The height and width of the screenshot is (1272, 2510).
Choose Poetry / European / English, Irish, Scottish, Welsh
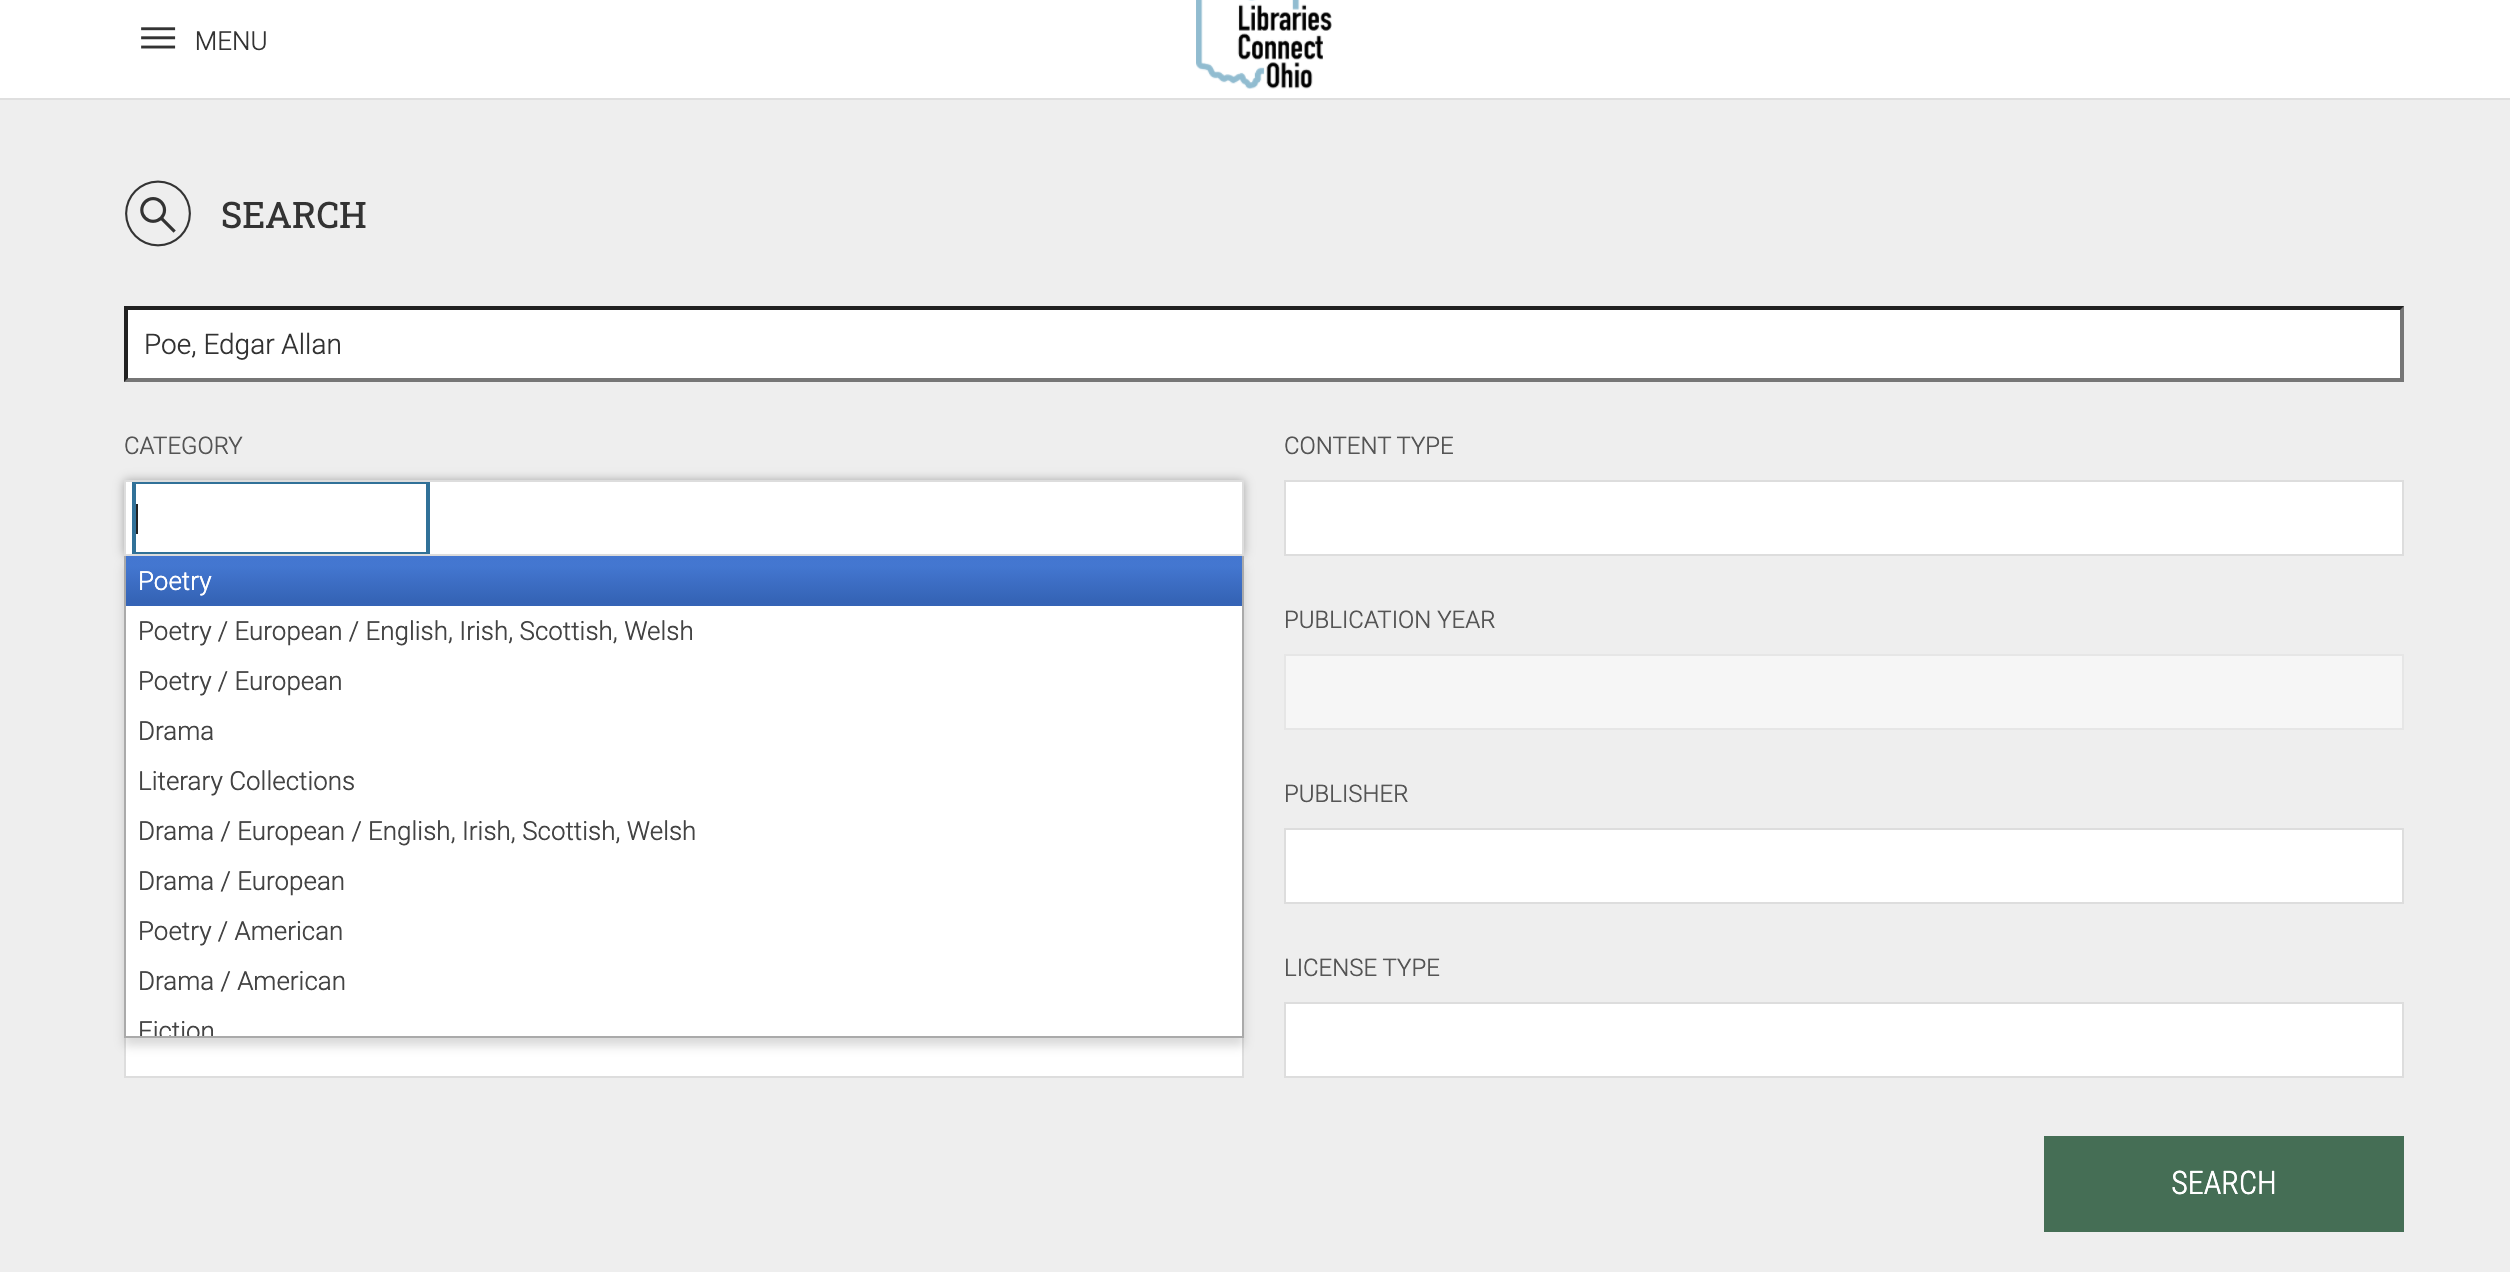[x=684, y=631]
